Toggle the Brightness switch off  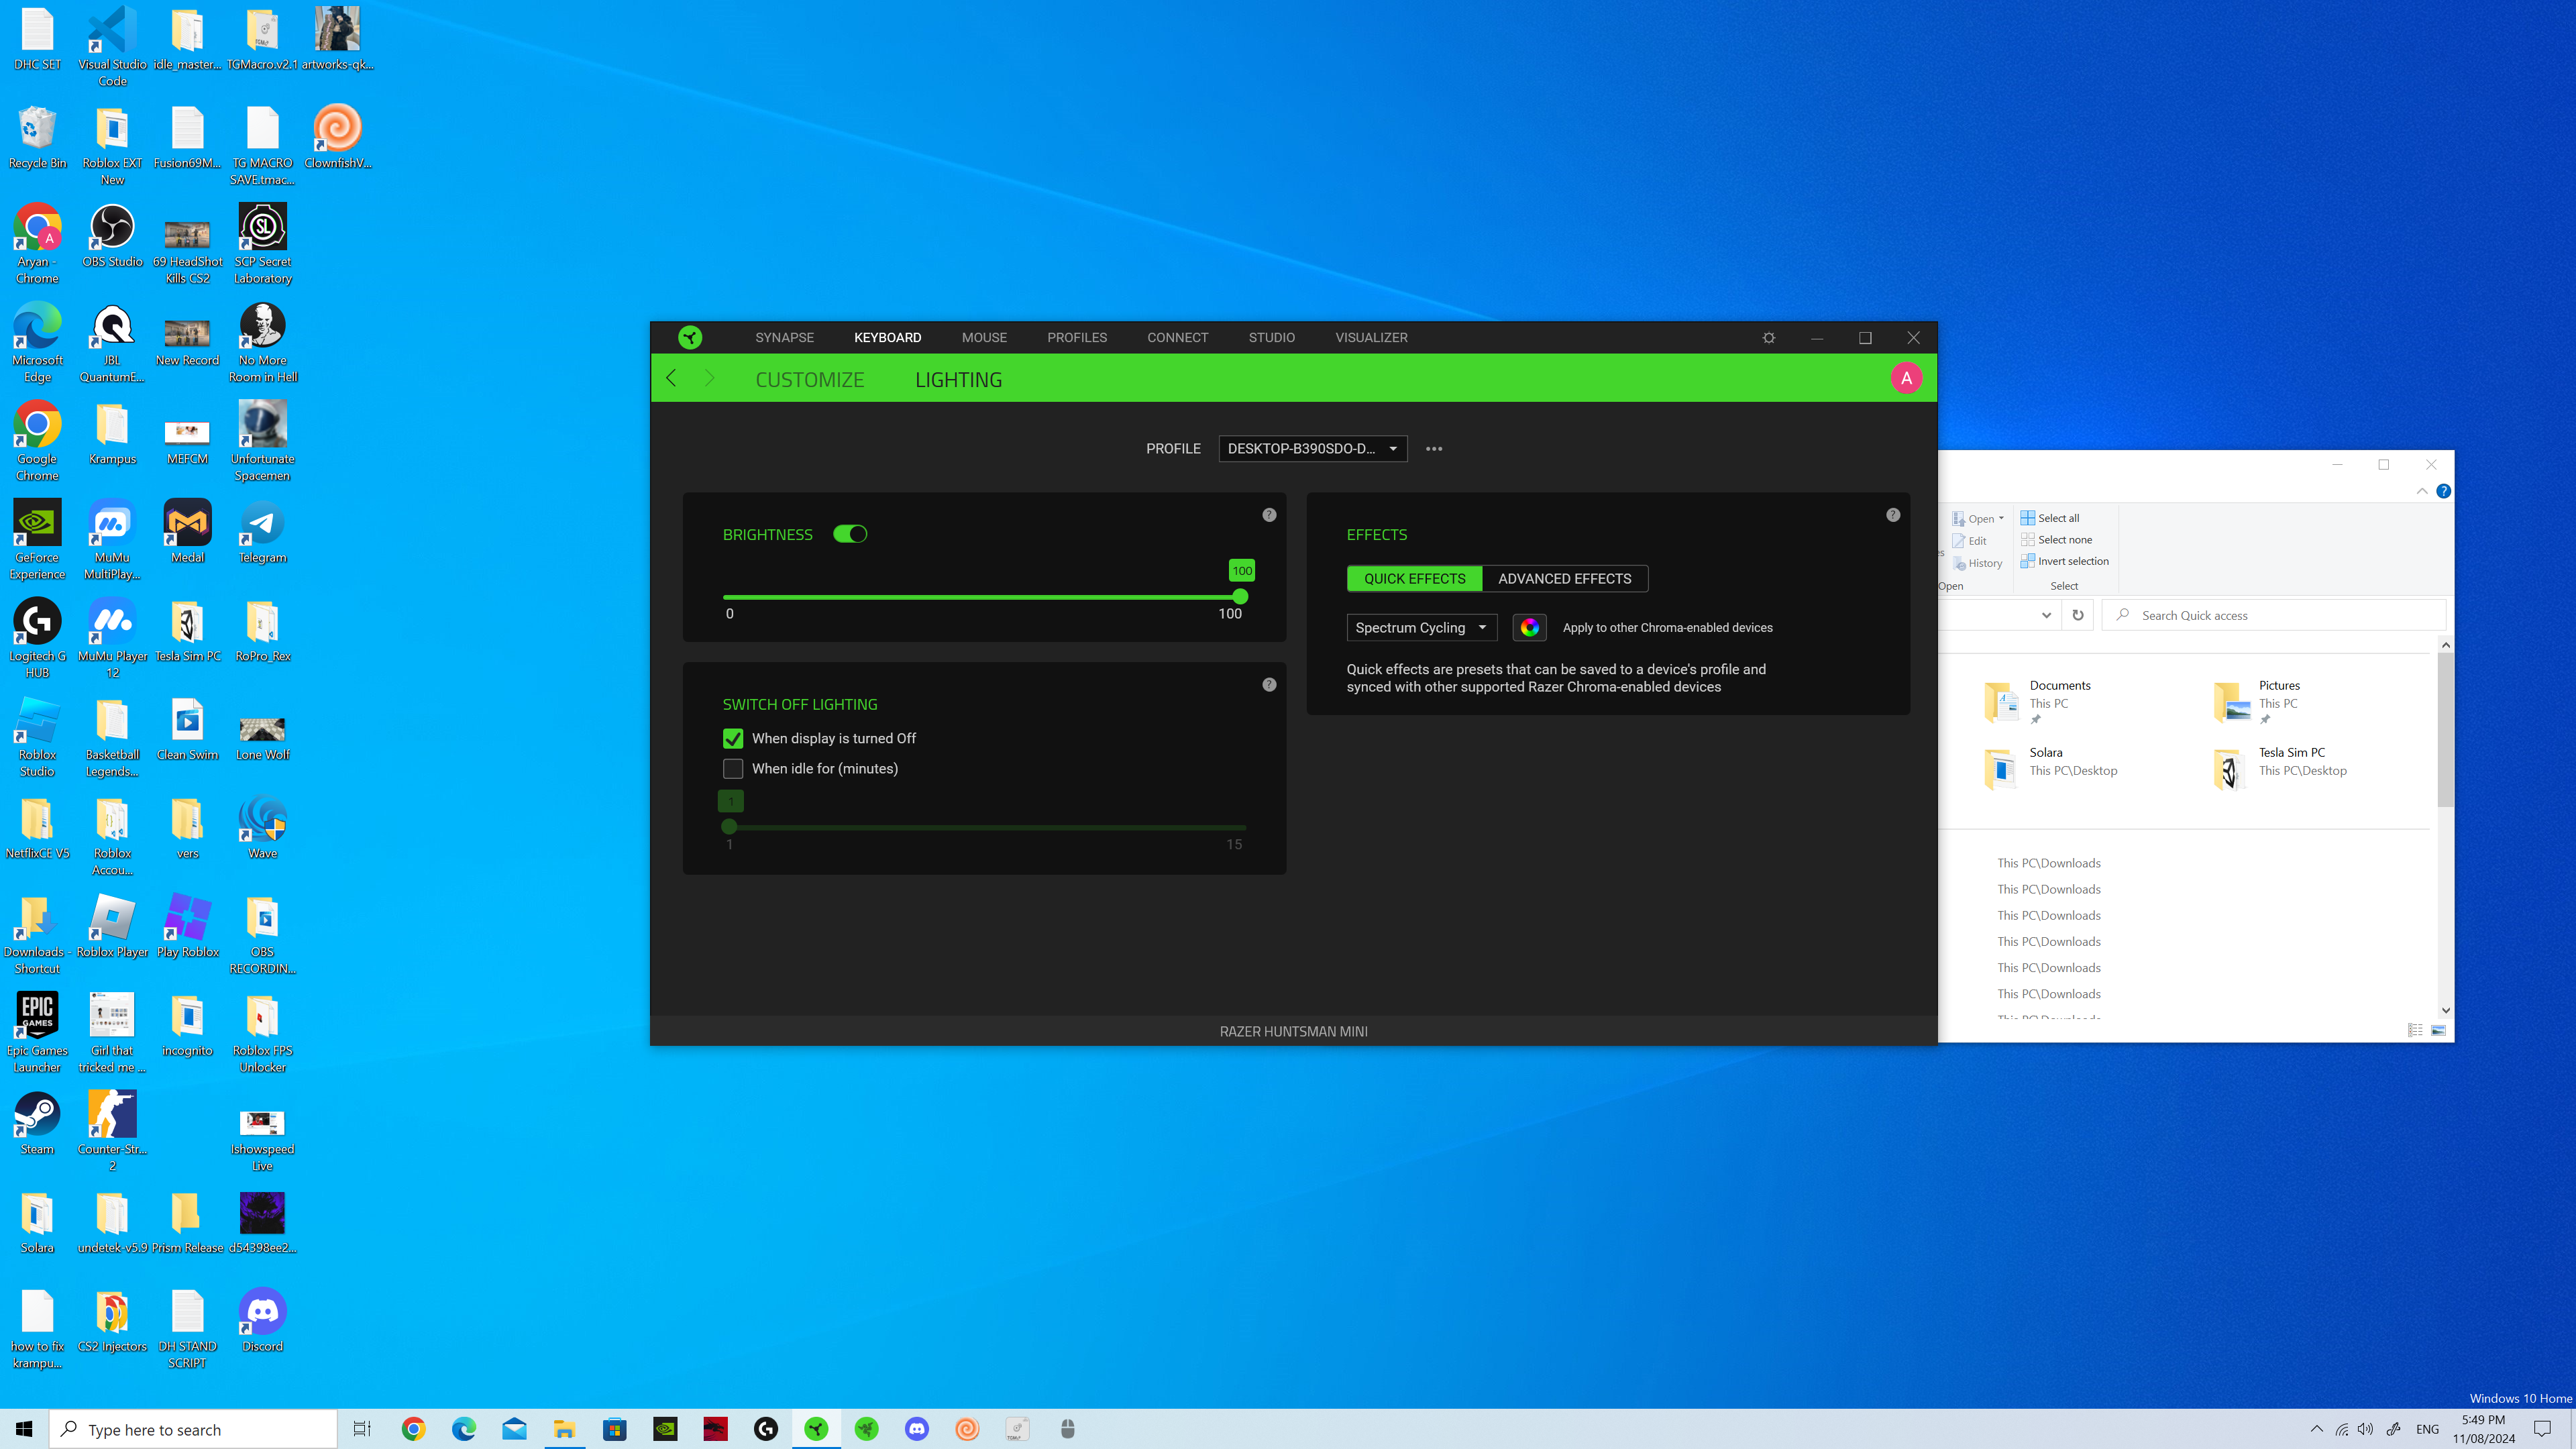click(850, 534)
